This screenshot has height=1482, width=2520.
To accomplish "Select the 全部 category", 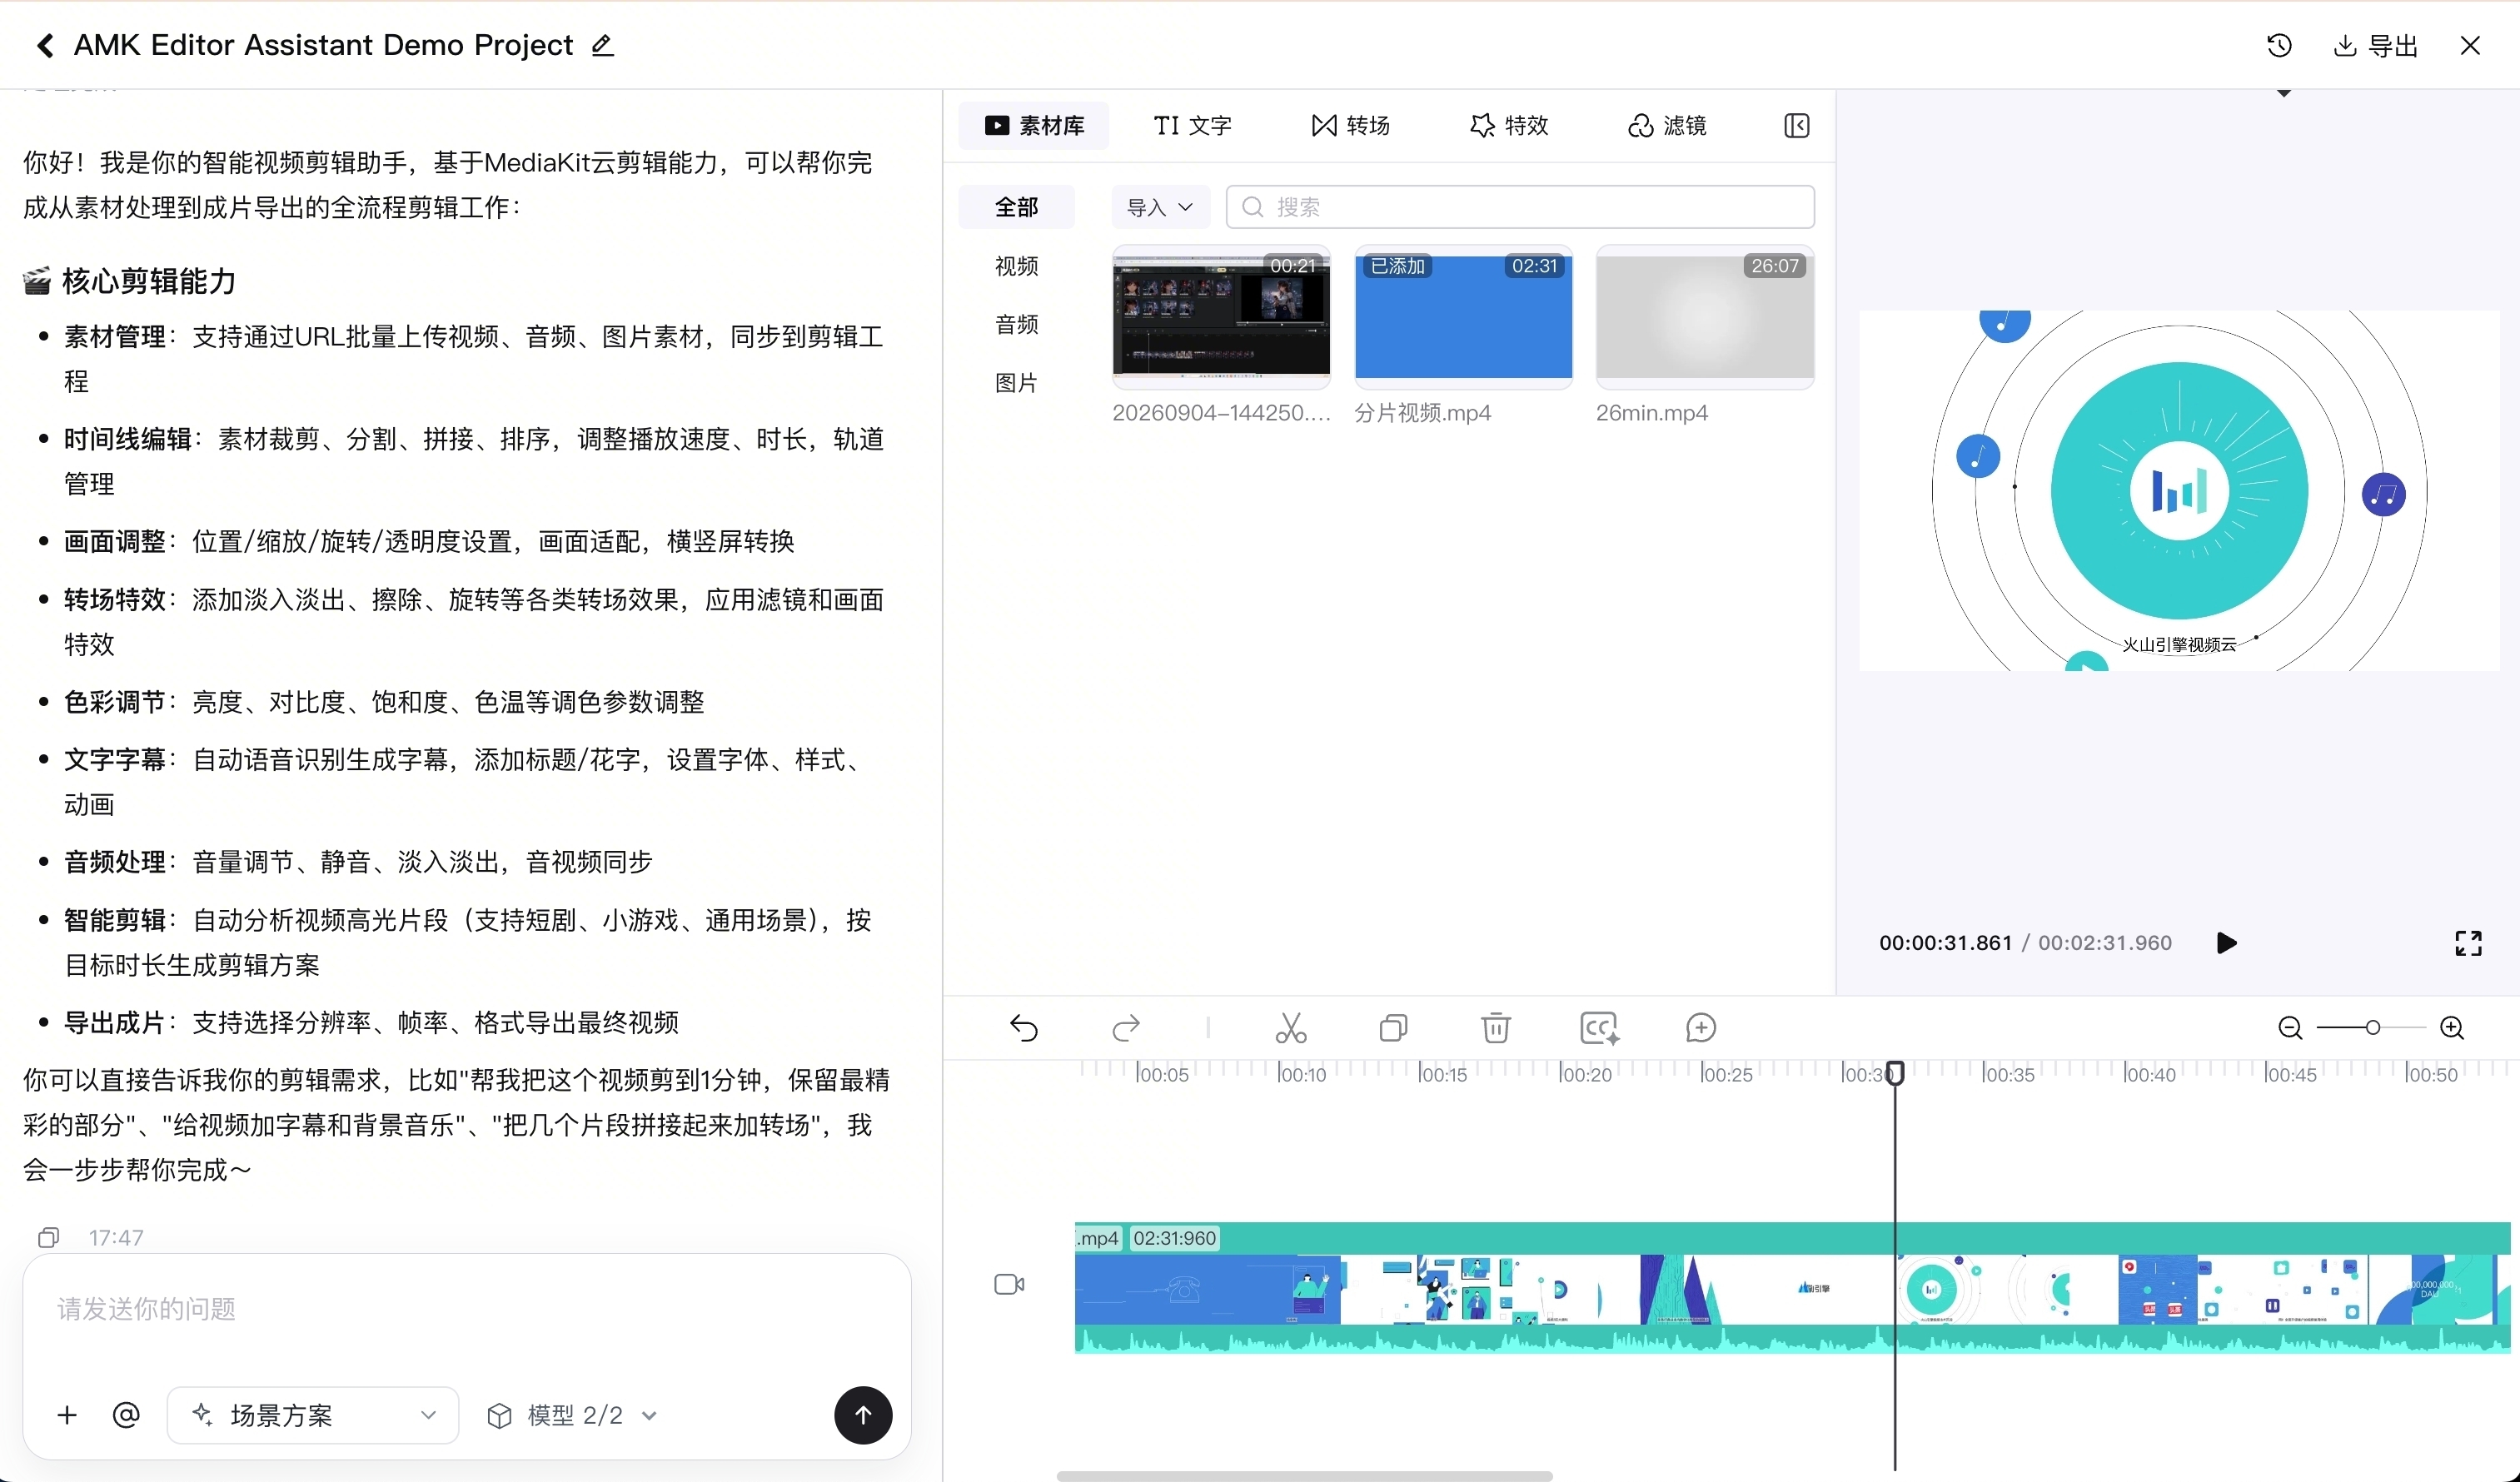I will point(1016,207).
